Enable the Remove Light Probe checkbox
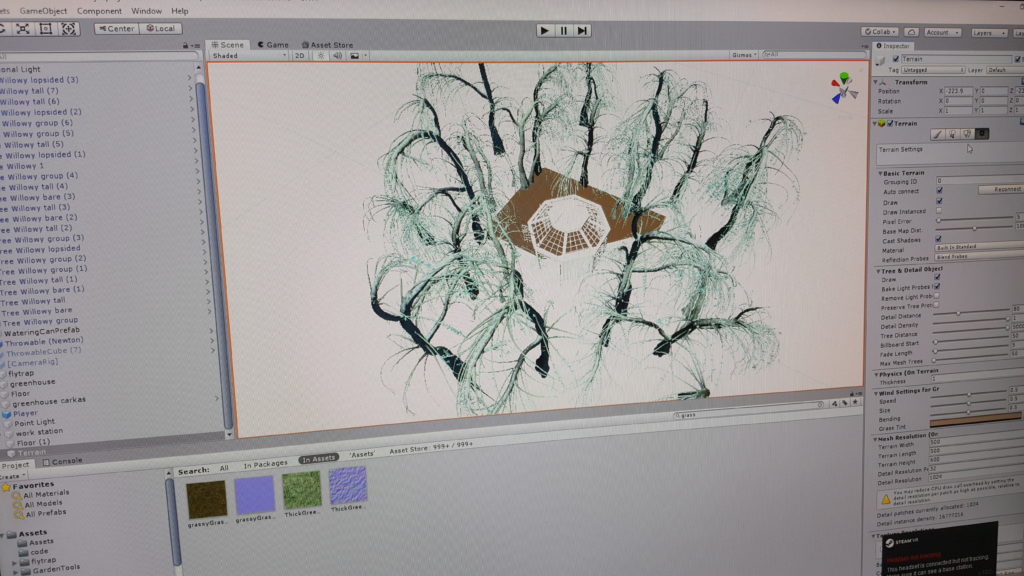 point(936,296)
